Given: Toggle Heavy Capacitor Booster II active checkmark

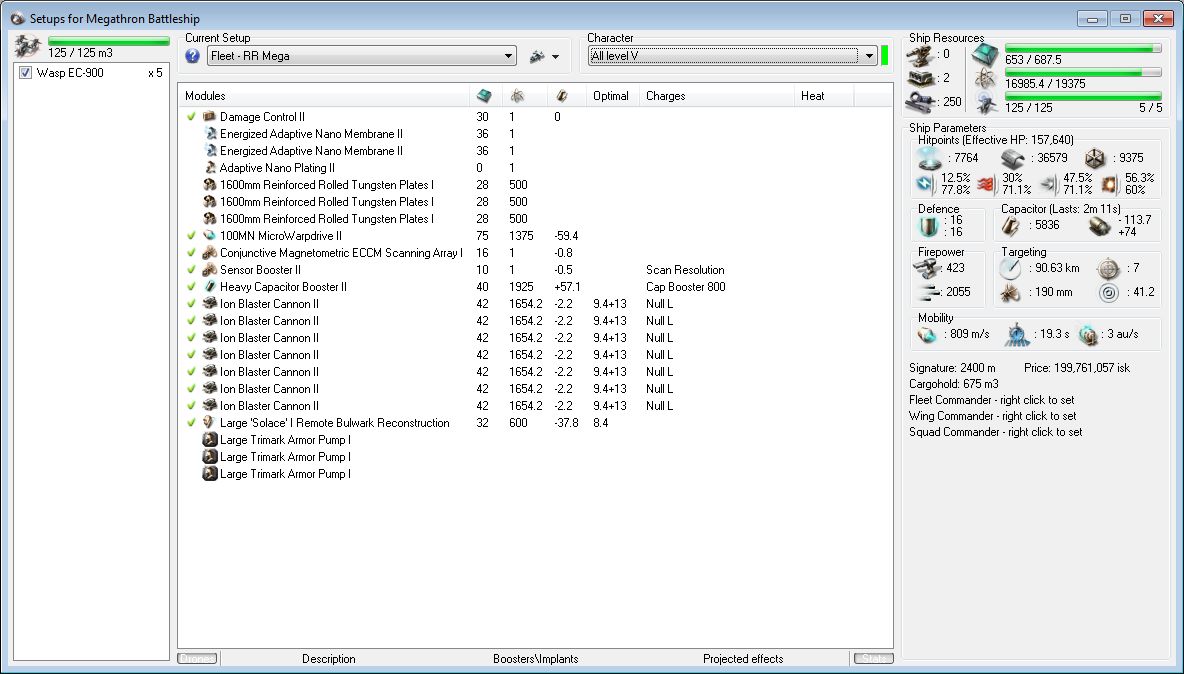Looking at the screenshot, I should [191, 287].
